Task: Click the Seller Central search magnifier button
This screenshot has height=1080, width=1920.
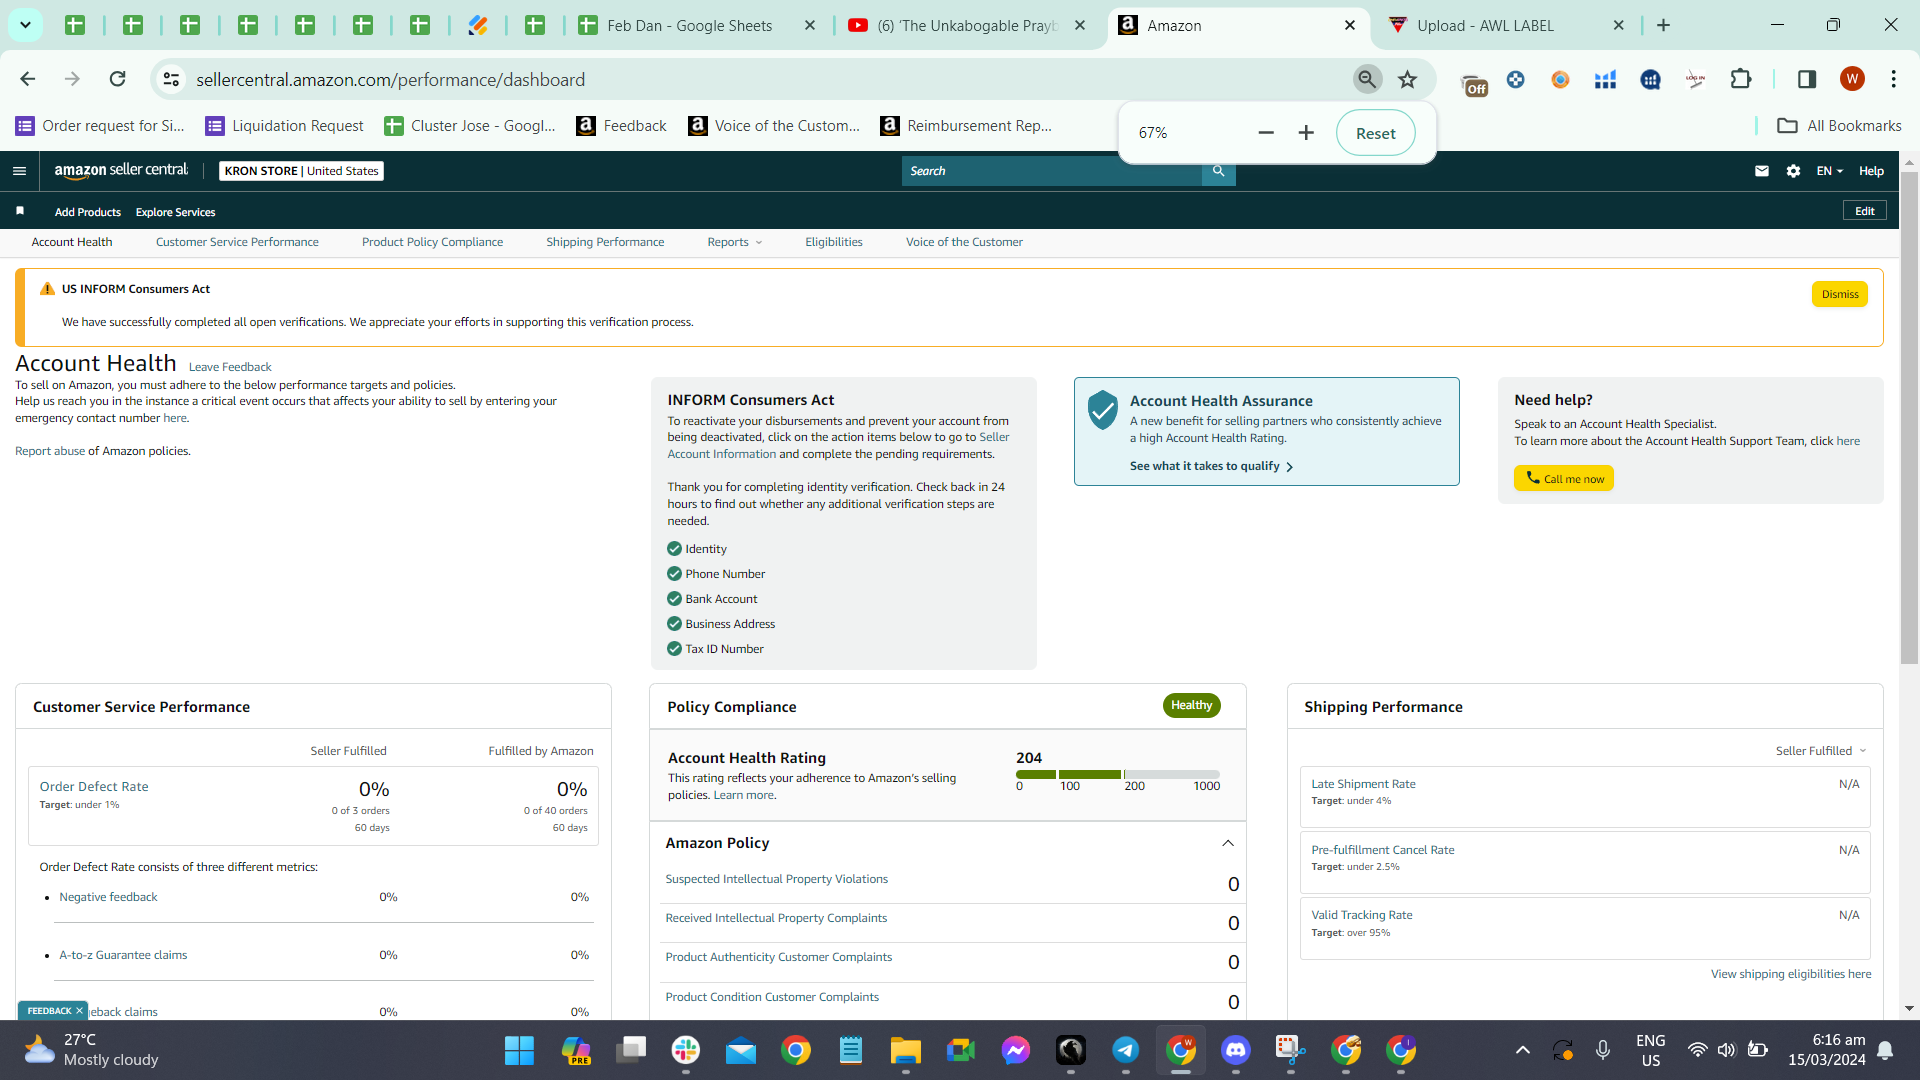Action: tap(1218, 171)
